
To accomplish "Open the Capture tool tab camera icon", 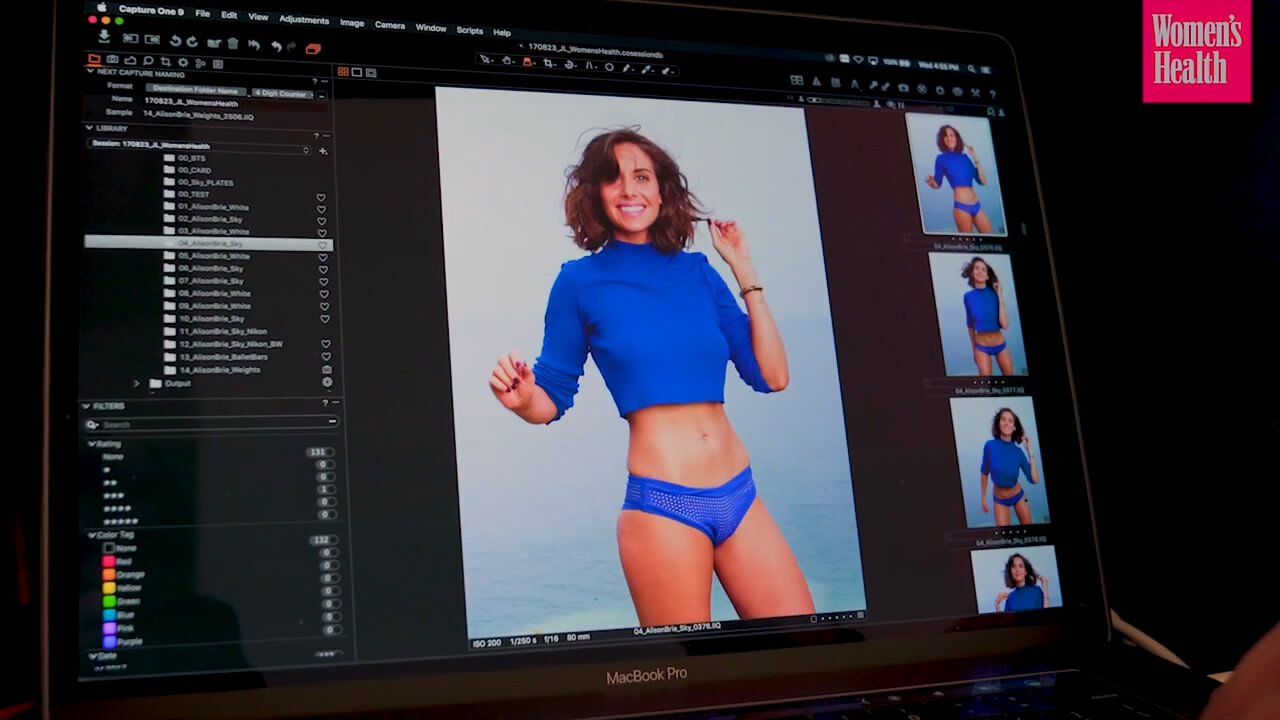I will pos(112,61).
